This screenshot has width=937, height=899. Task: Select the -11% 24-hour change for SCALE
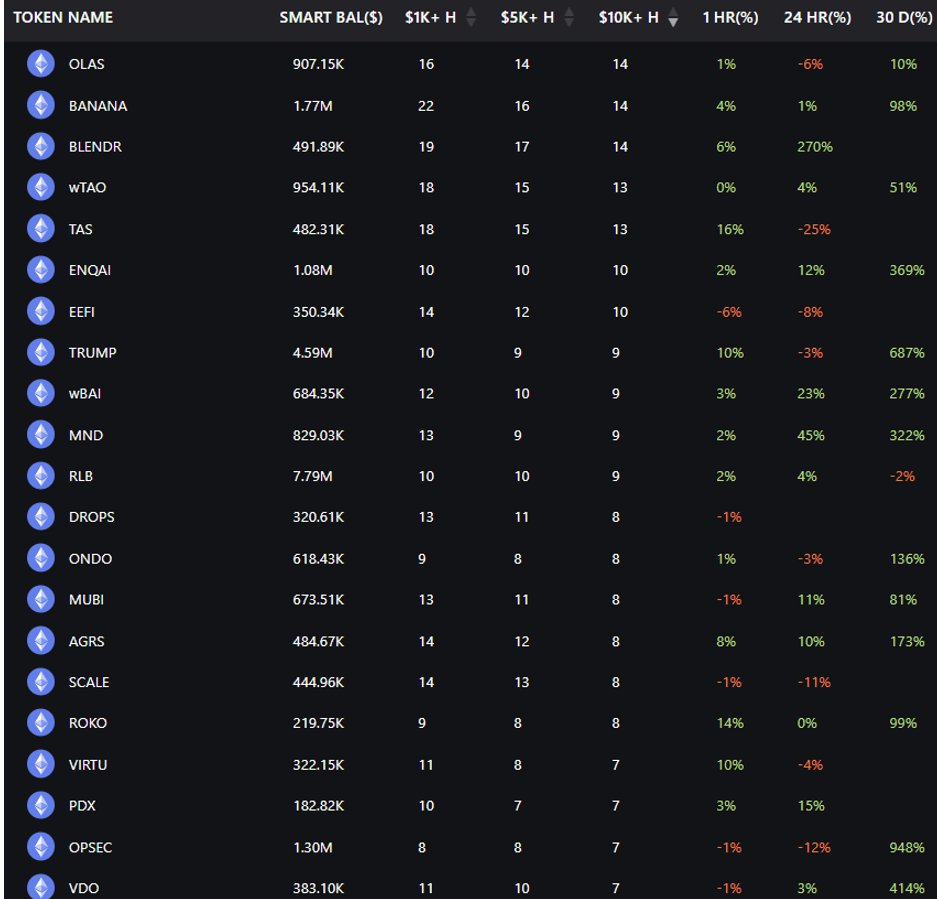pos(814,682)
